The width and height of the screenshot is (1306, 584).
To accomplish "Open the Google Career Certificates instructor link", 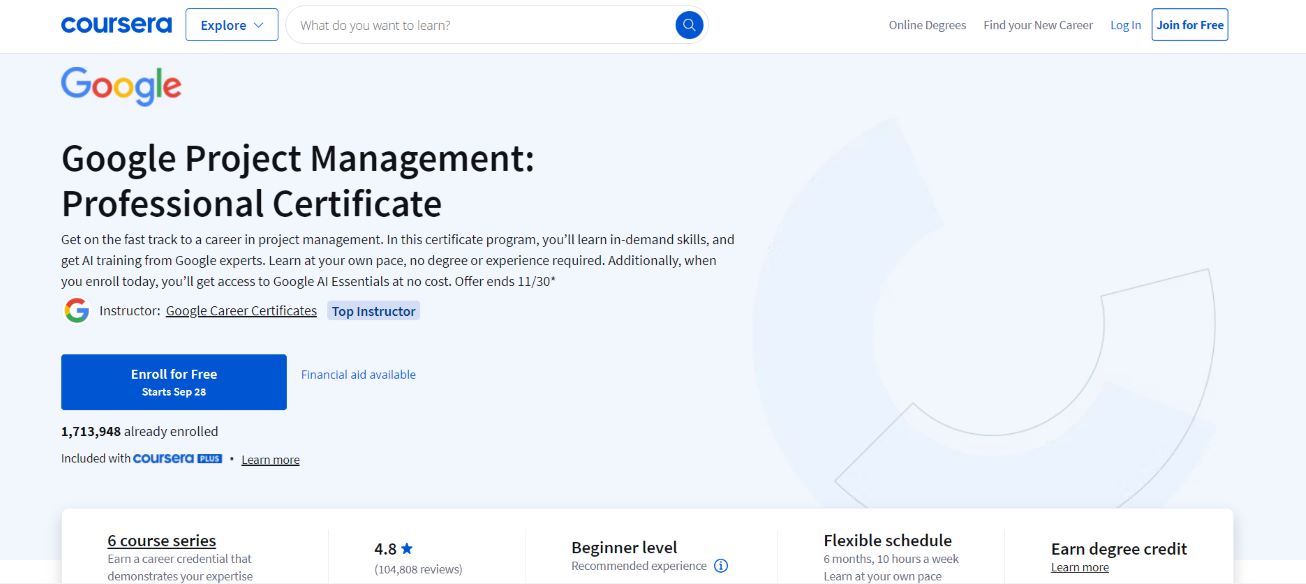I will click(241, 311).
